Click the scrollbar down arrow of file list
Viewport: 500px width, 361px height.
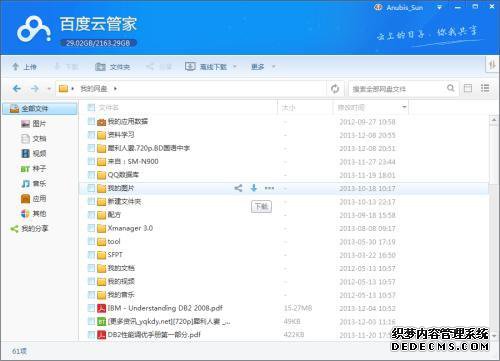click(494, 335)
